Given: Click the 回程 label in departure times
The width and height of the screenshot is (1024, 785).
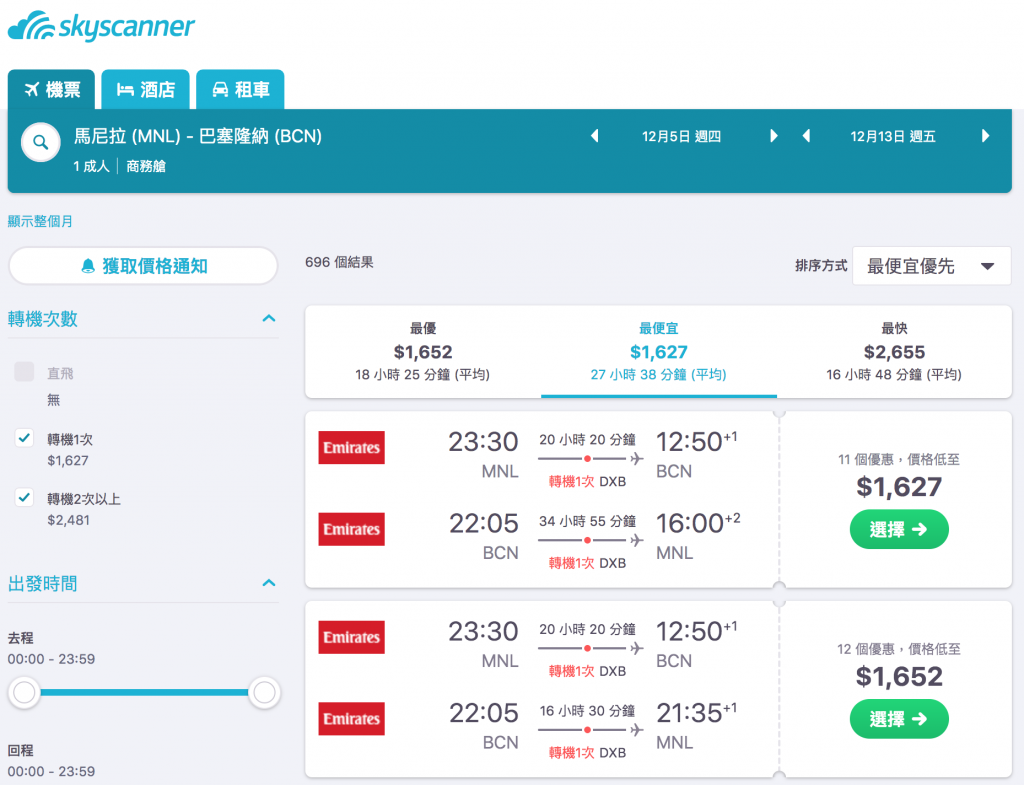Looking at the screenshot, I should pos(20,750).
